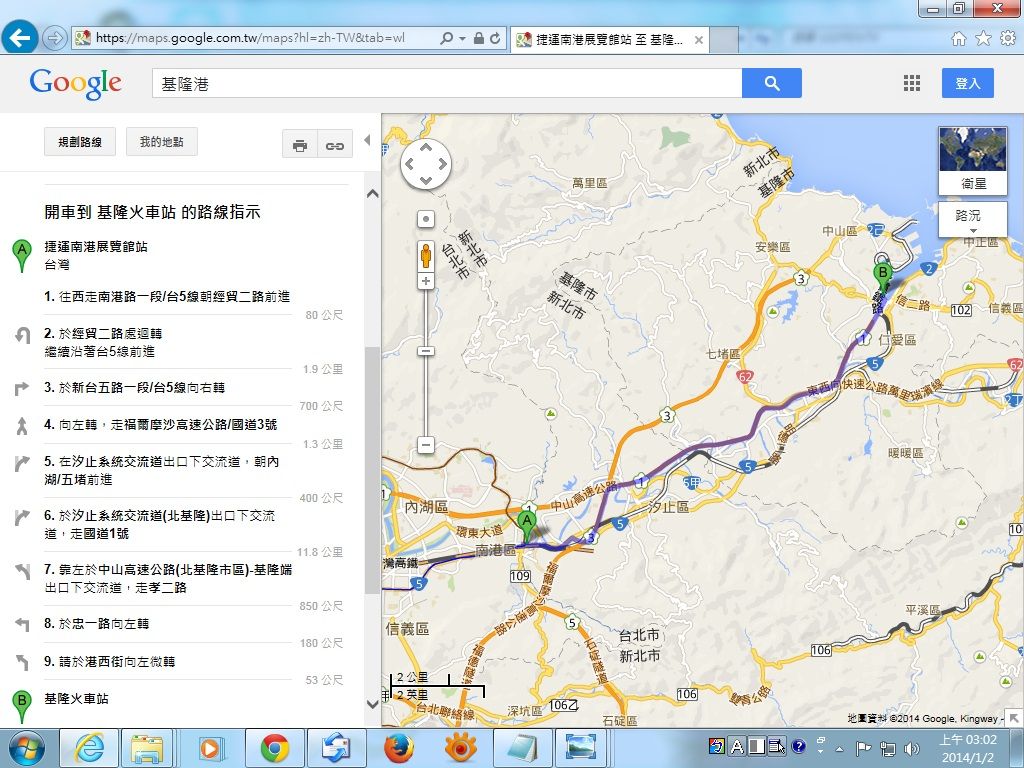Click the security lock icon in address bar

point(479,39)
